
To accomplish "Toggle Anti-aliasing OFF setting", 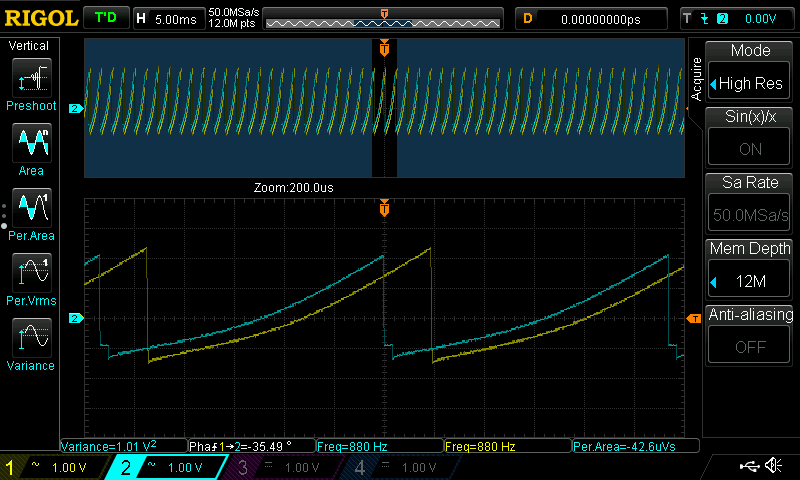I will click(749, 346).
